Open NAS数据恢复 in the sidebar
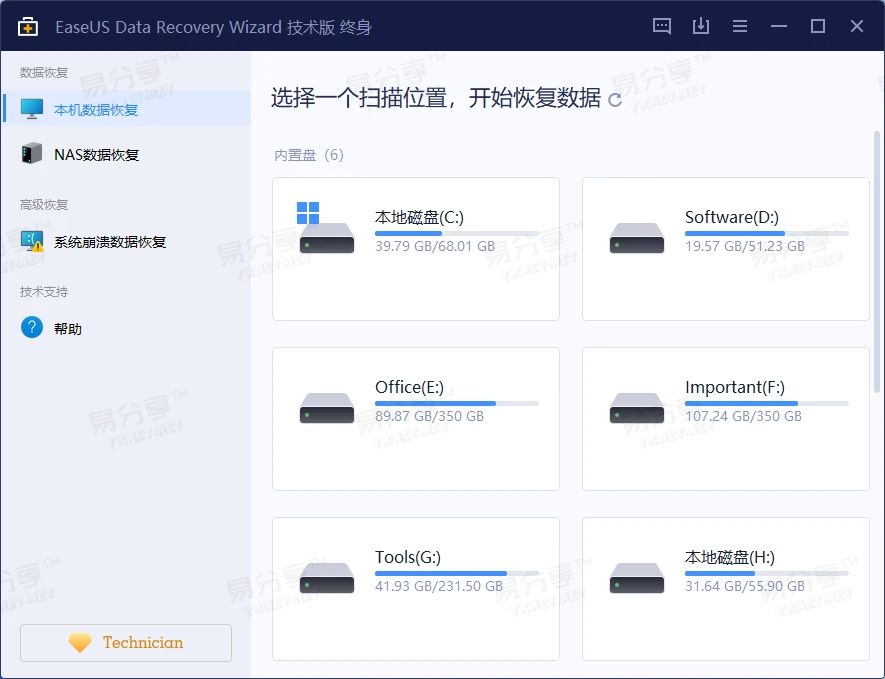 point(126,154)
